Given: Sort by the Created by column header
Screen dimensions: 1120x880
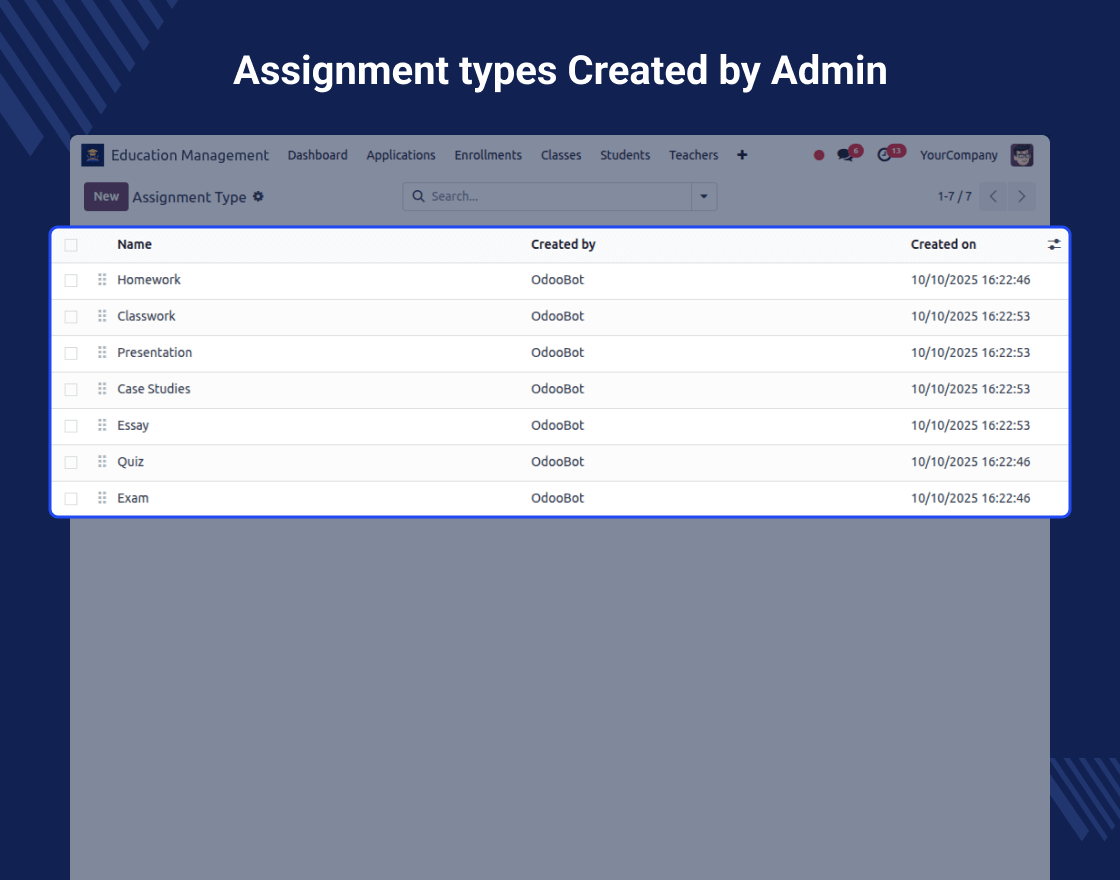Looking at the screenshot, I should pos(563,244).
